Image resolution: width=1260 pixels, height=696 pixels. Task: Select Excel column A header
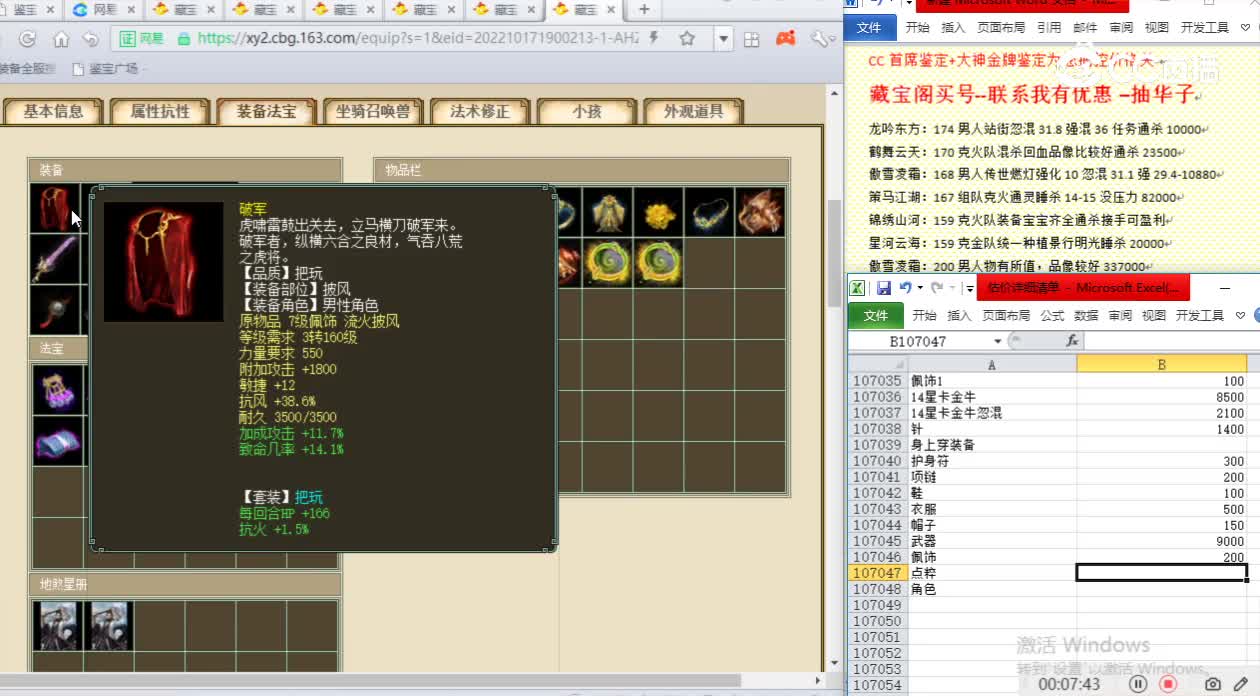click(992, 365)
